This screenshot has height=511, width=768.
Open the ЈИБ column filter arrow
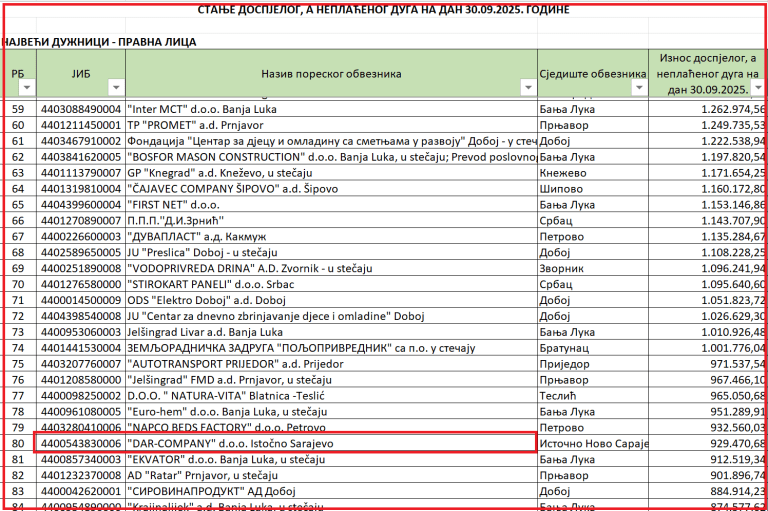pos(115,88)
